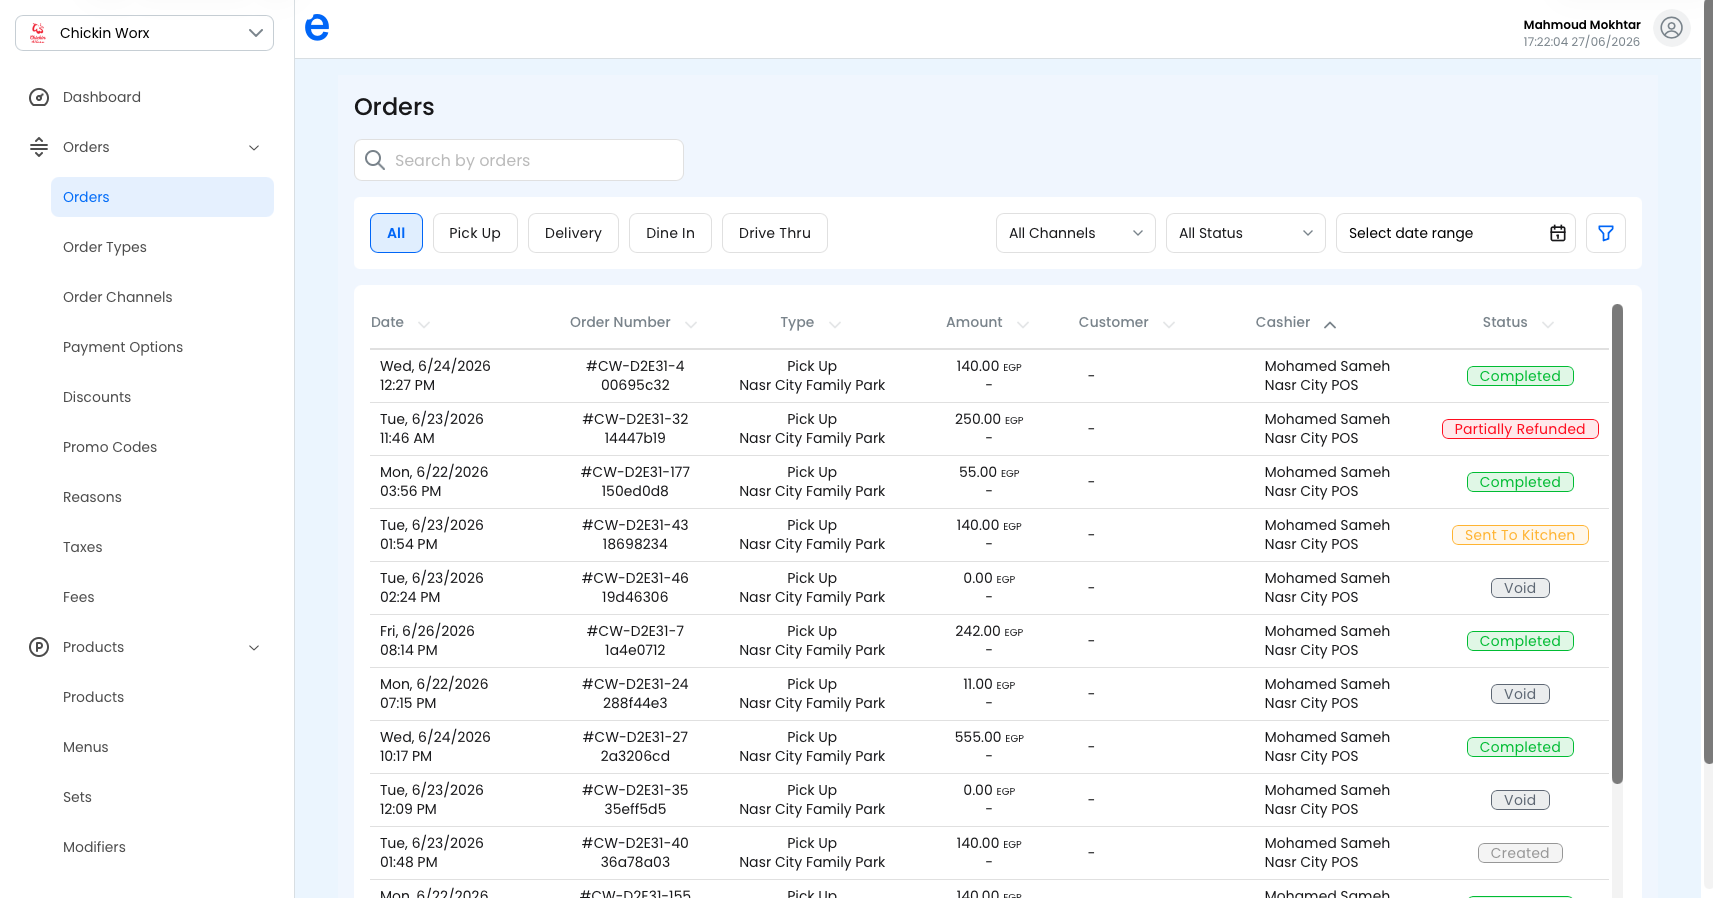
Task: Click the Void badge of order #CW-D2E31-46
Action: pyautogui.click(x=1520, y=588)
